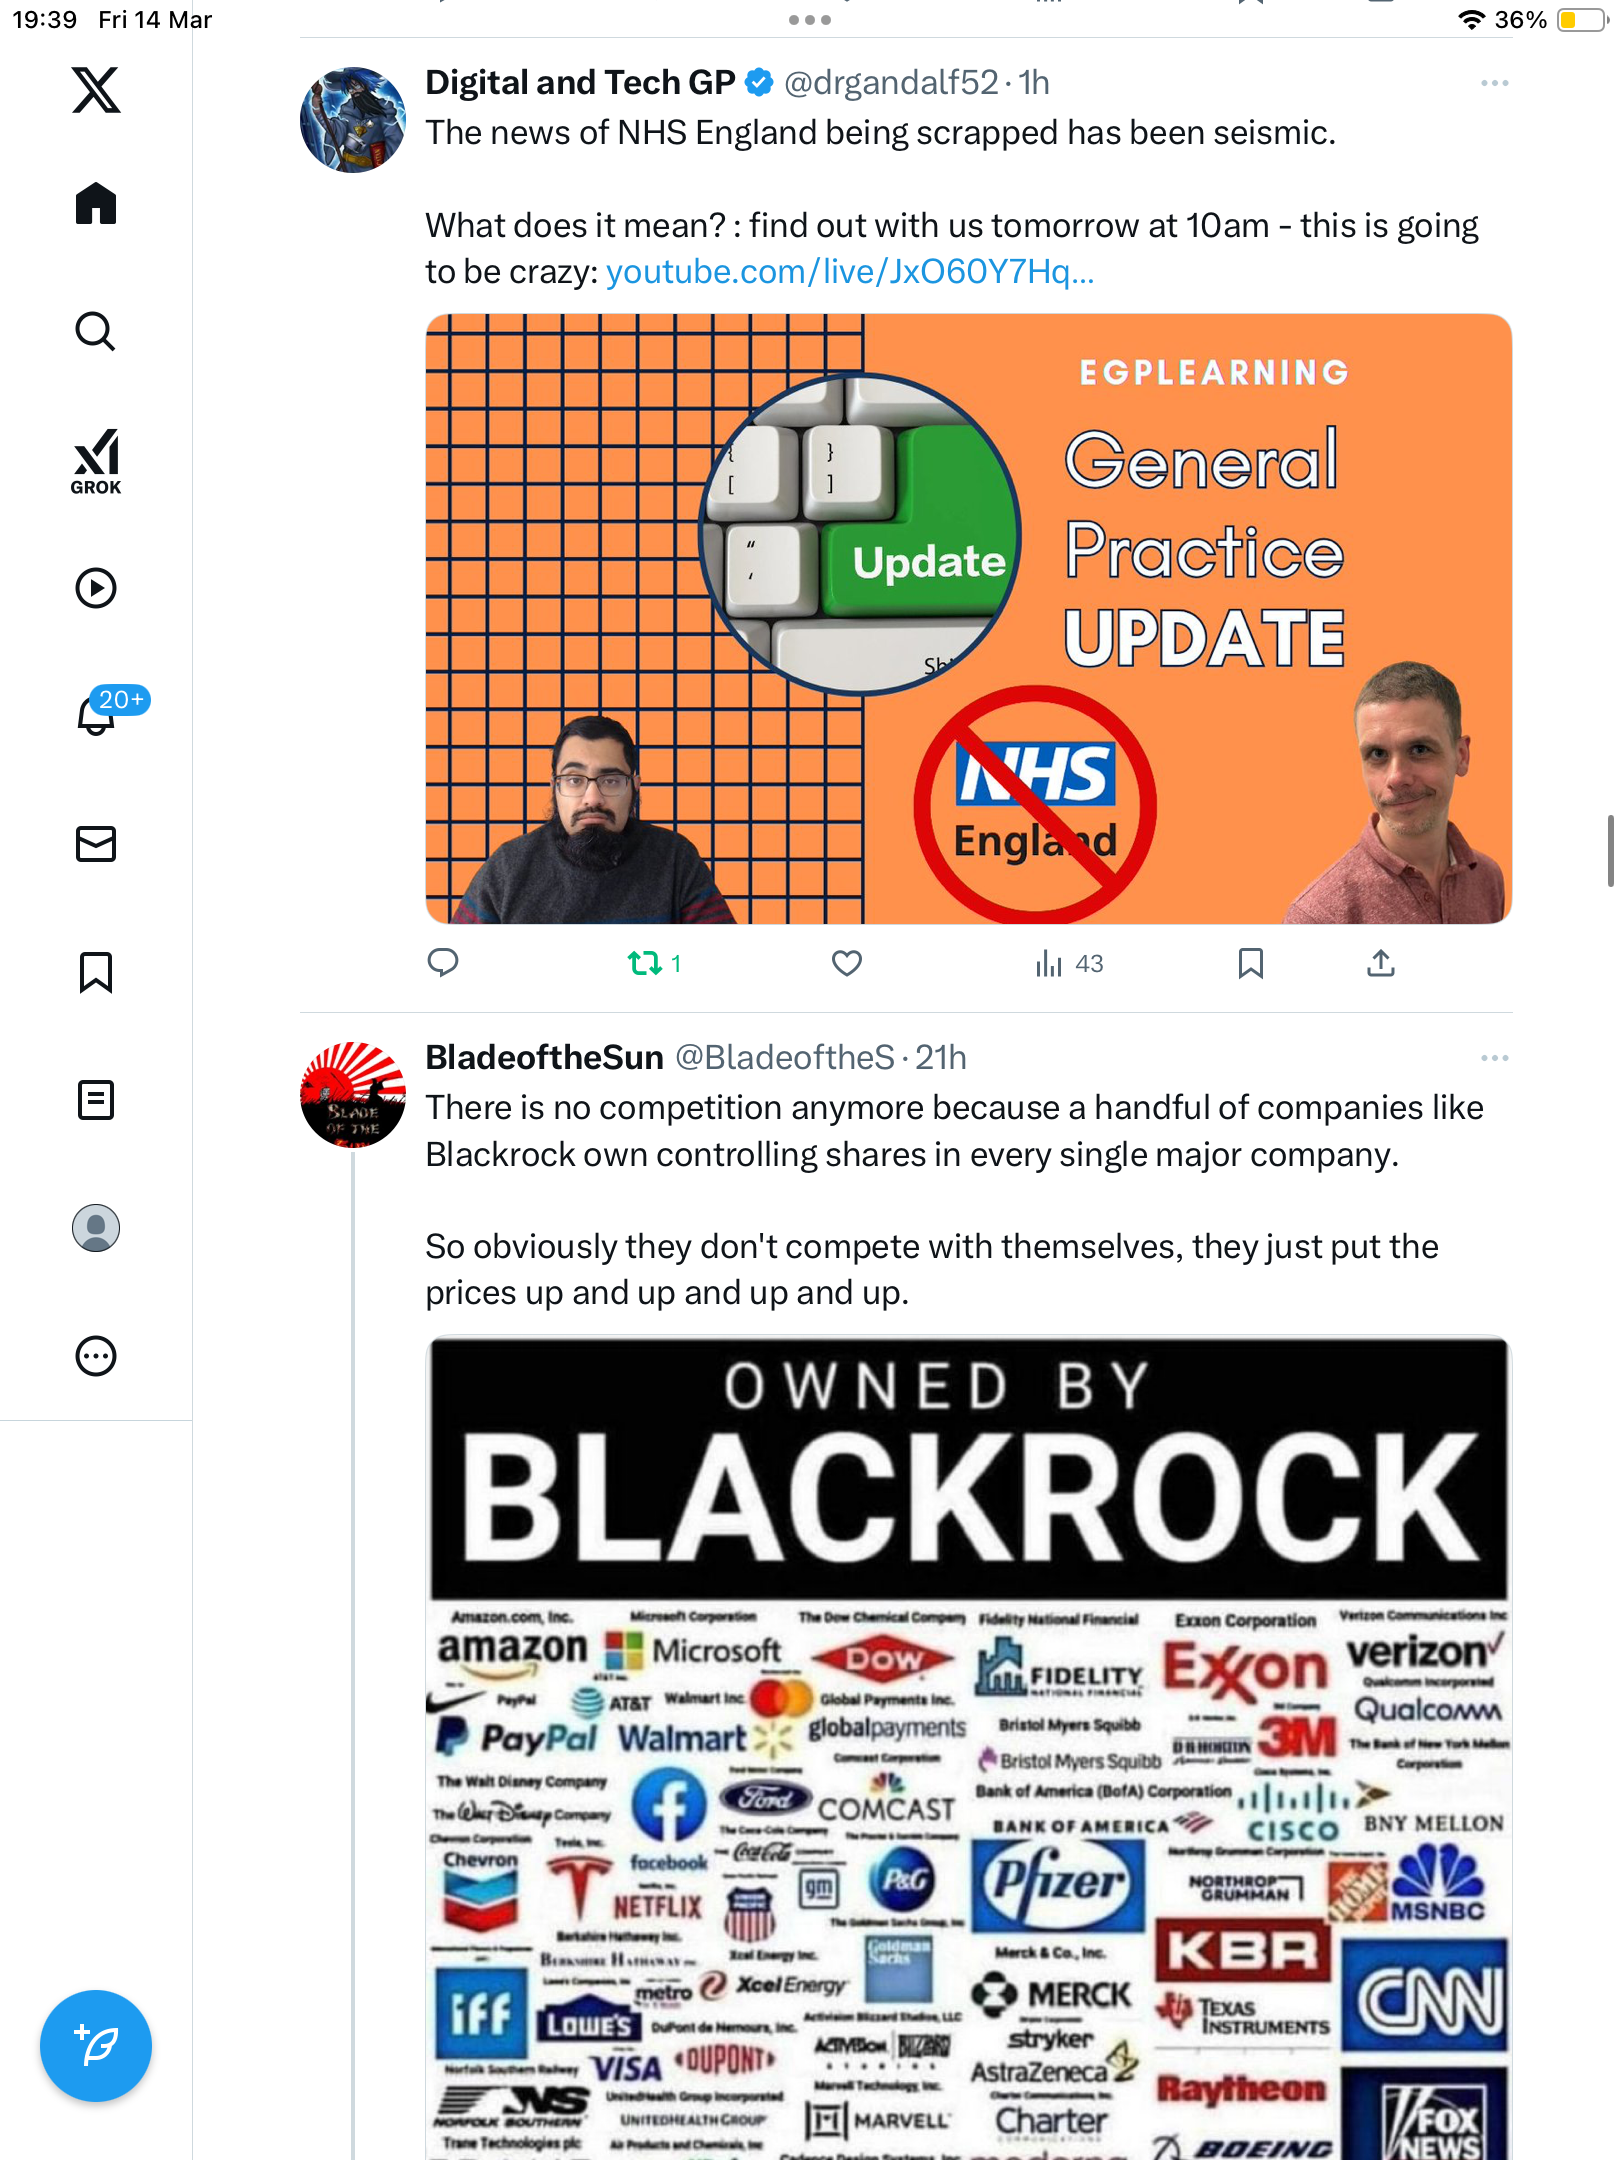This screenshot has width=1620, height=2160.
Task: Open Bookmarks in the sidebar
Action: point(96,972)
